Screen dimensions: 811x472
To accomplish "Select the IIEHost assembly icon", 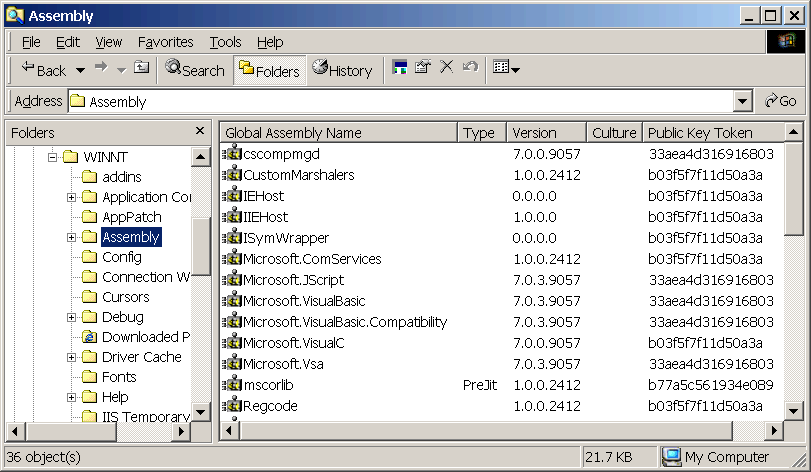I will pos(232,216).
